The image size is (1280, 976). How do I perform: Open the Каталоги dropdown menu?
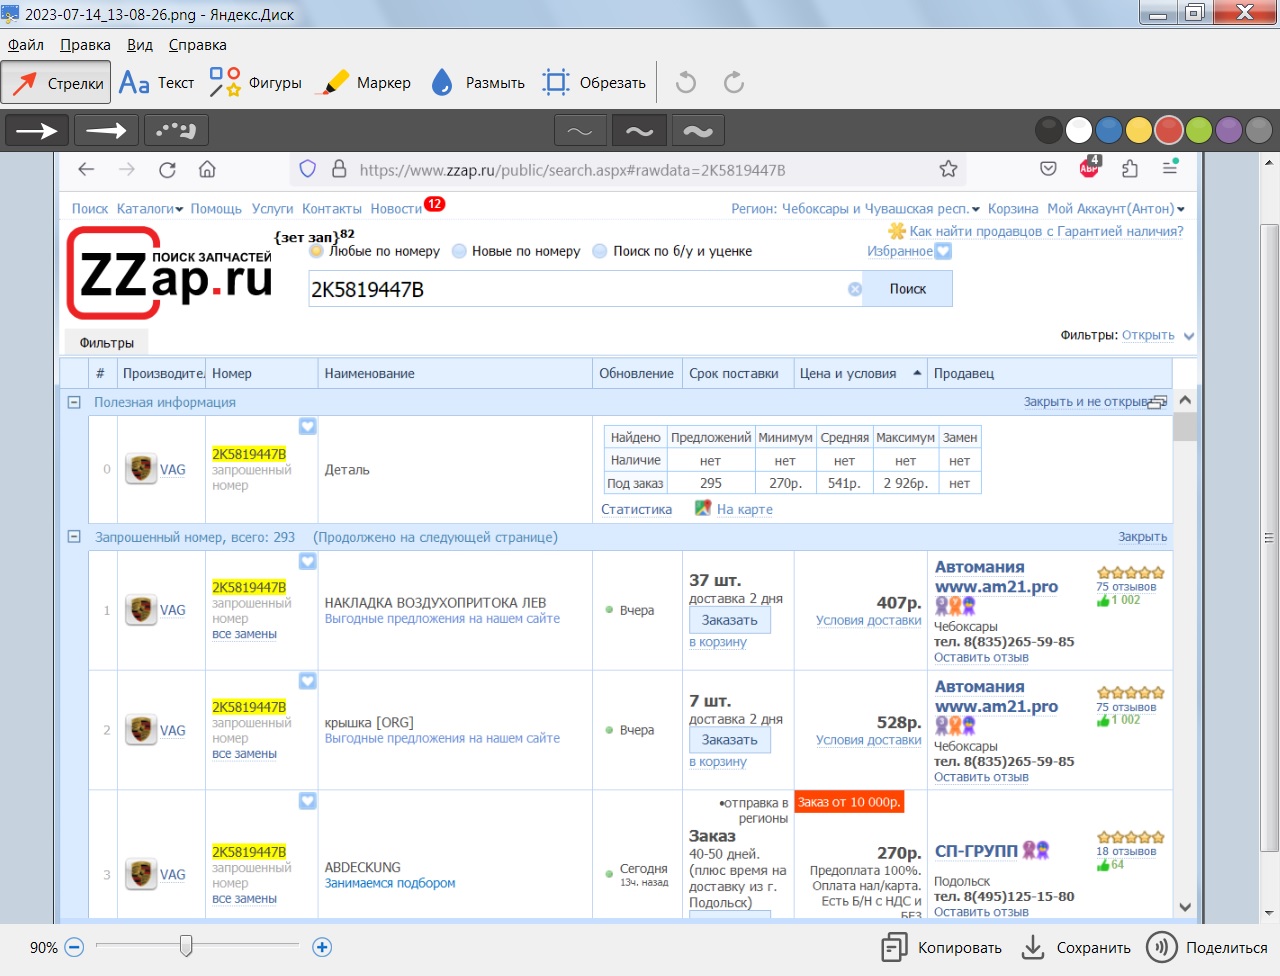click(150, 209)
